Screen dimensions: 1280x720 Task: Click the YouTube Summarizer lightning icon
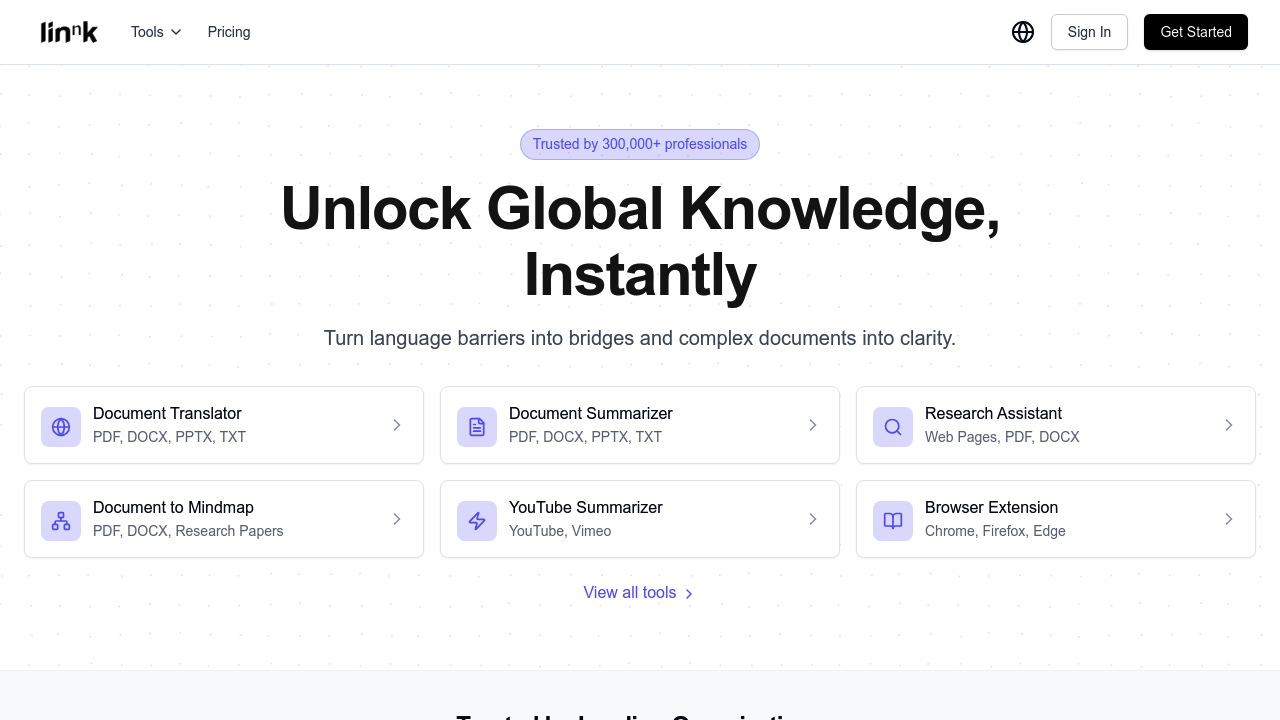(477, 520)
